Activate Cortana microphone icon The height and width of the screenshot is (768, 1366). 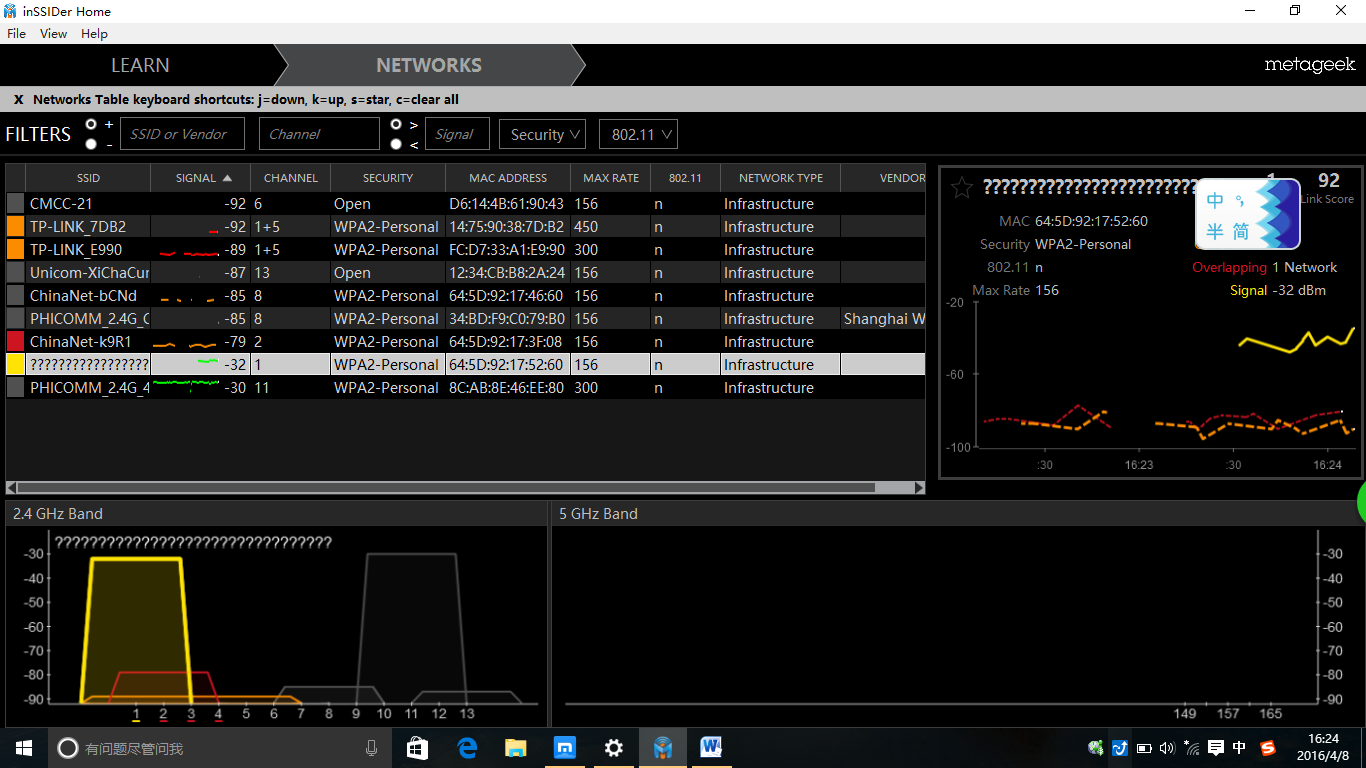(x=371, y=748)
